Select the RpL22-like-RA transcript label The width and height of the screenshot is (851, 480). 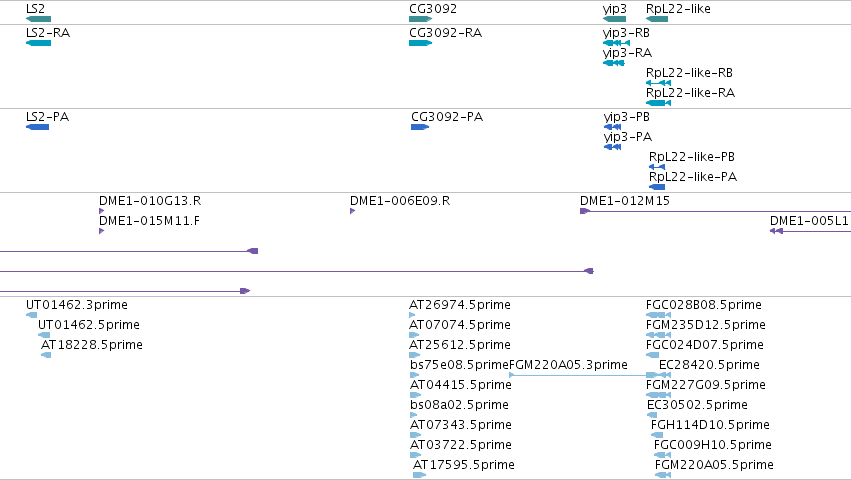[x=690, y=93]
